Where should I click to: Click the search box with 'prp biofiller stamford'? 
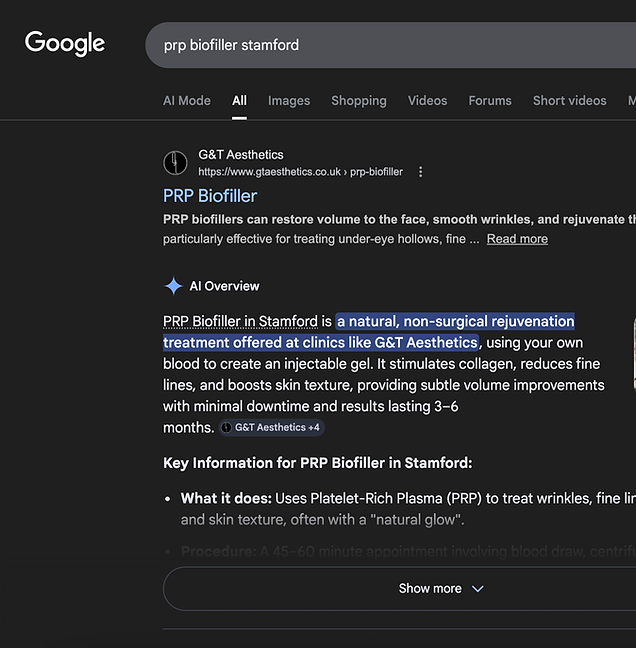[390, 45]
